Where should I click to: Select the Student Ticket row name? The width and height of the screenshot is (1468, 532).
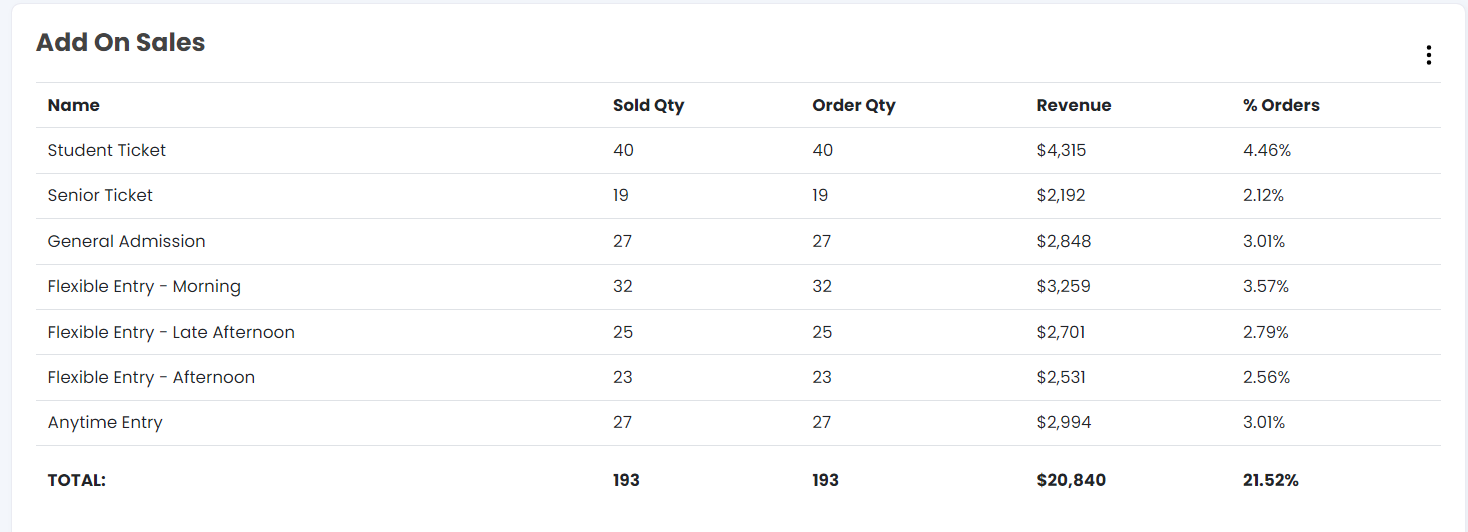[107, 150]
